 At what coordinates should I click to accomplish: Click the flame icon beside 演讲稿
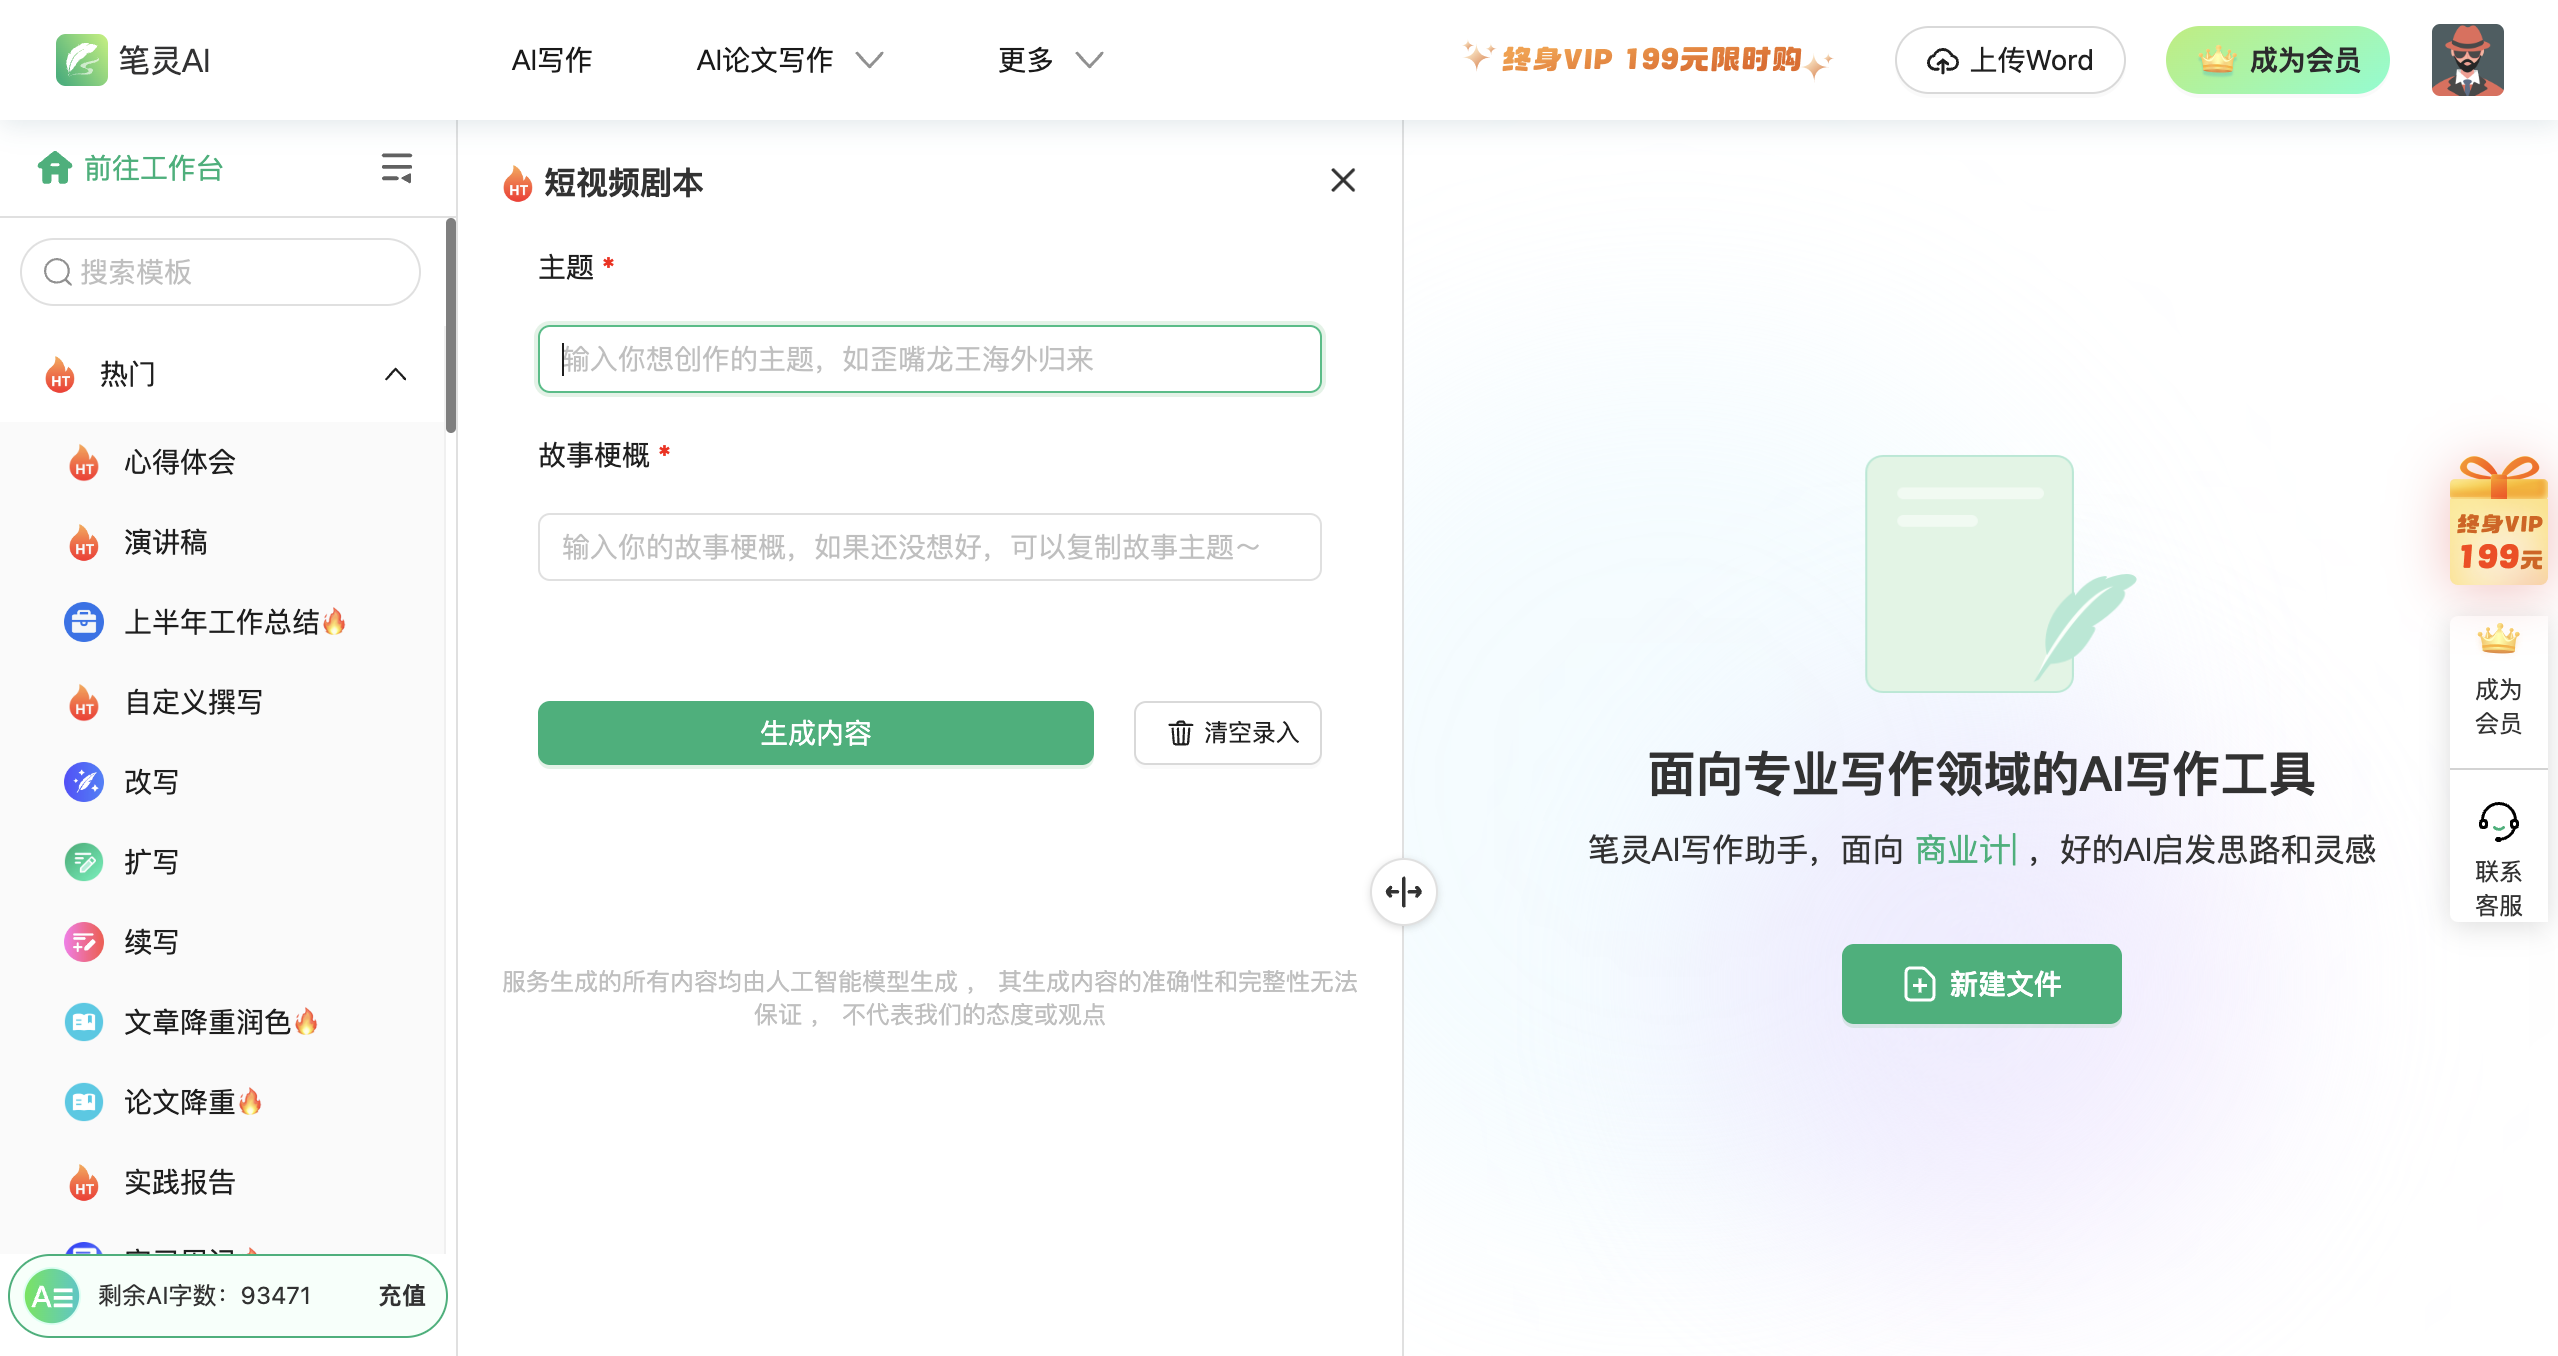click(84, 543)
